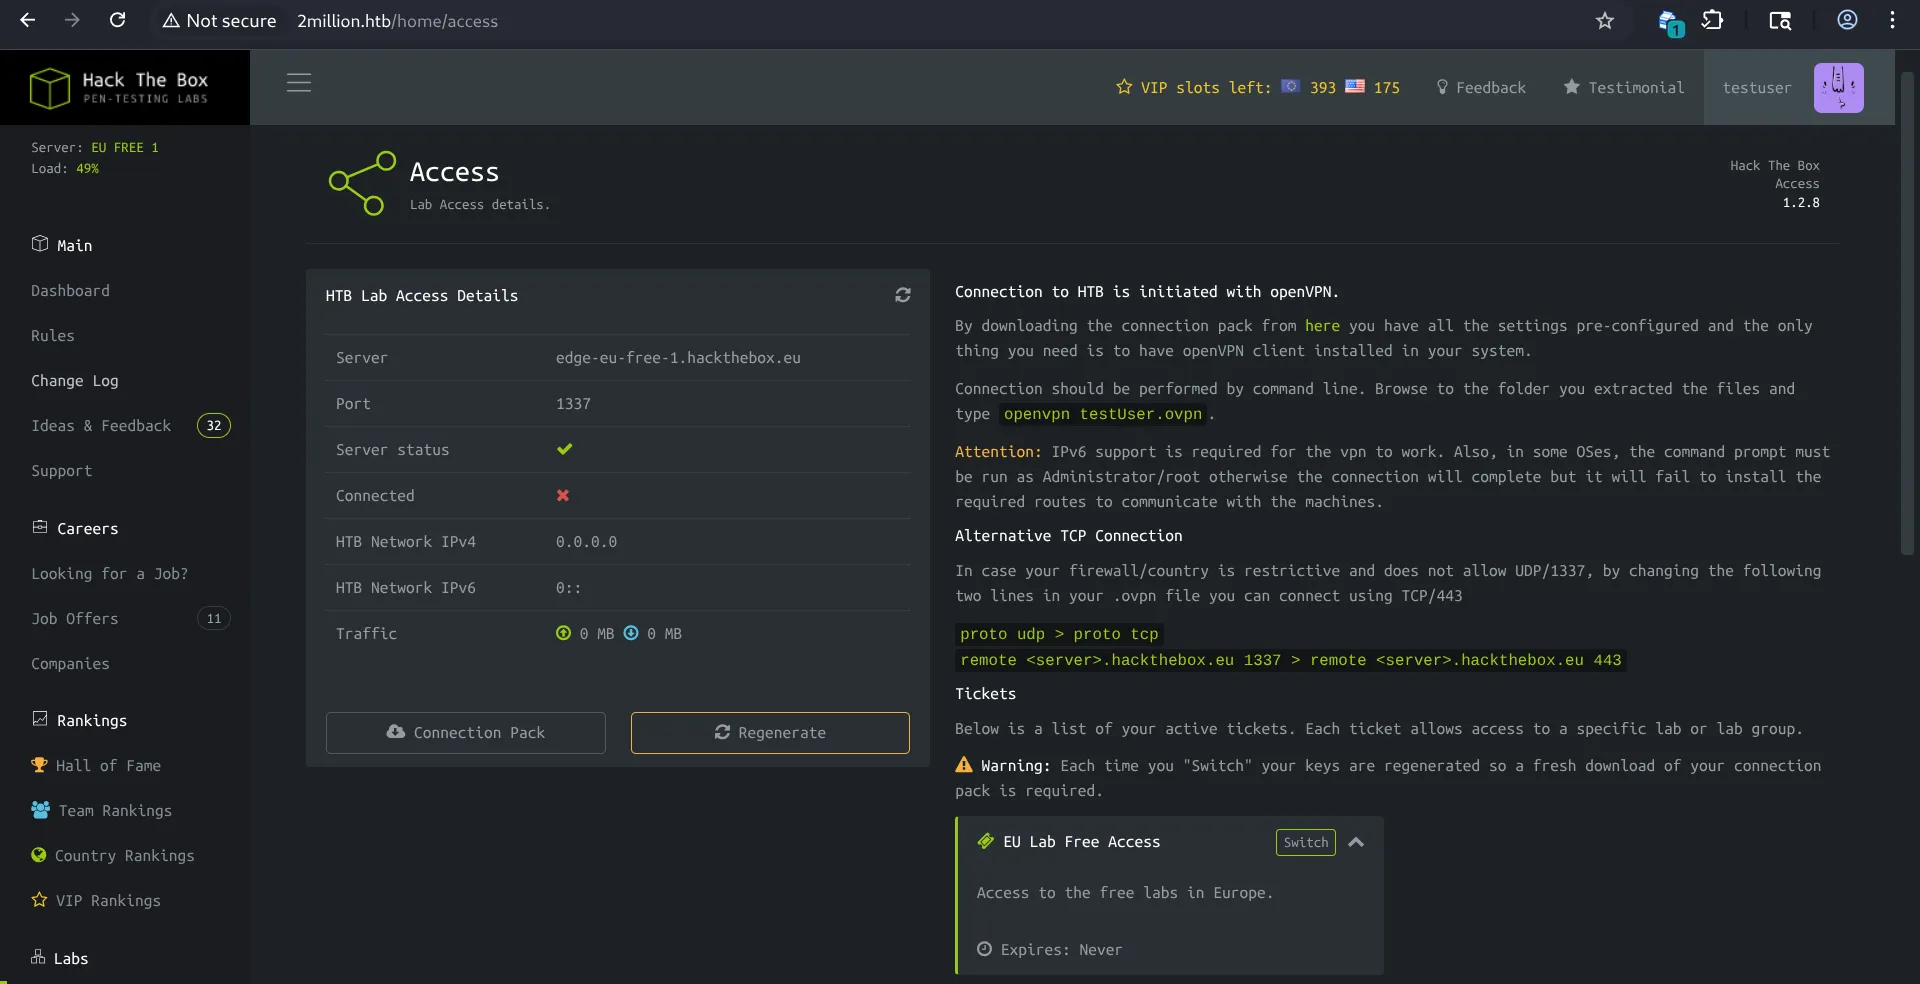Click the Traffic upload arrow icon
The image size is (1920, 984).
point(564,633)
